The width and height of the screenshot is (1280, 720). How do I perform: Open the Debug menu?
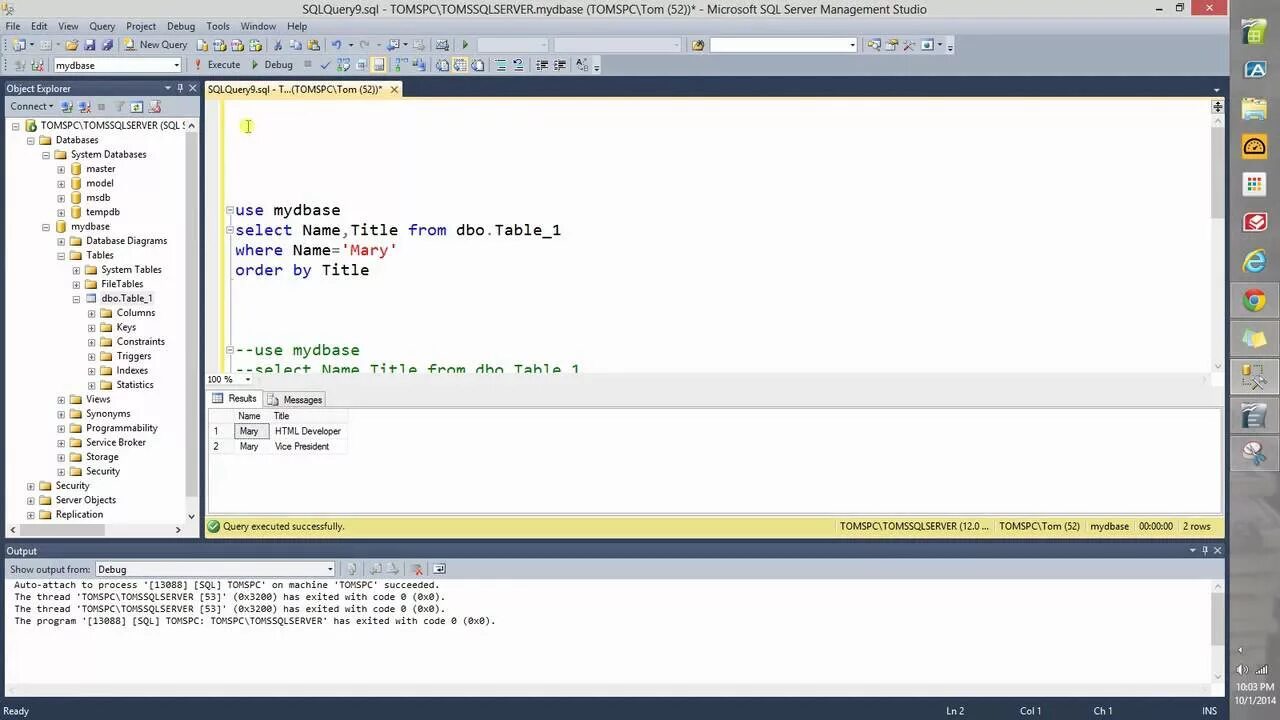coord(181,26)
